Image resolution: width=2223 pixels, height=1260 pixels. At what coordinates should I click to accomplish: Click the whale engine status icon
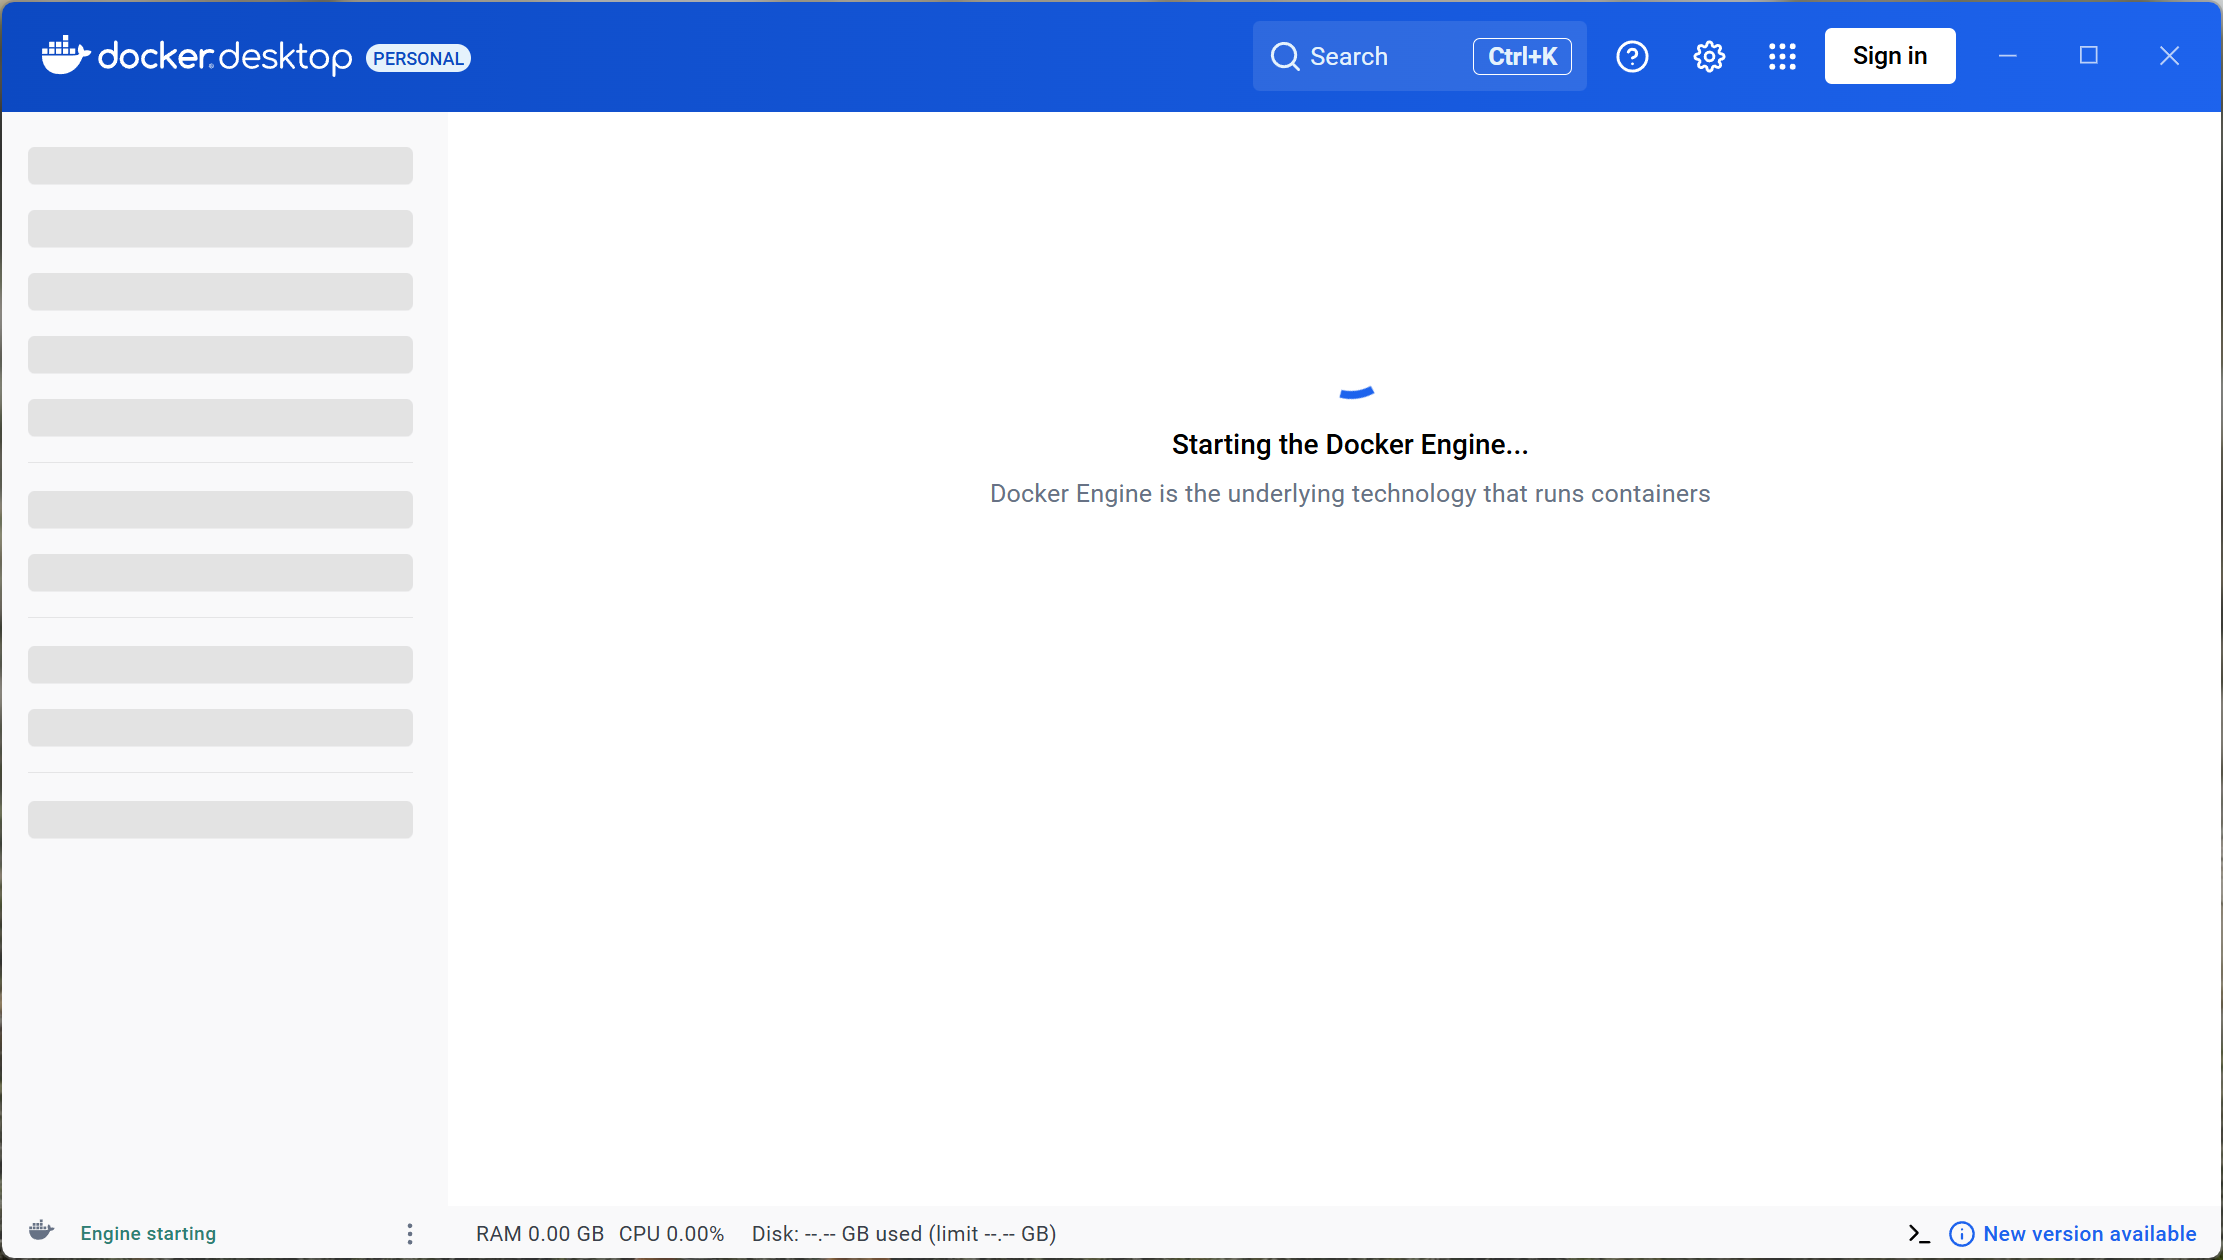tap(41, 1231)
